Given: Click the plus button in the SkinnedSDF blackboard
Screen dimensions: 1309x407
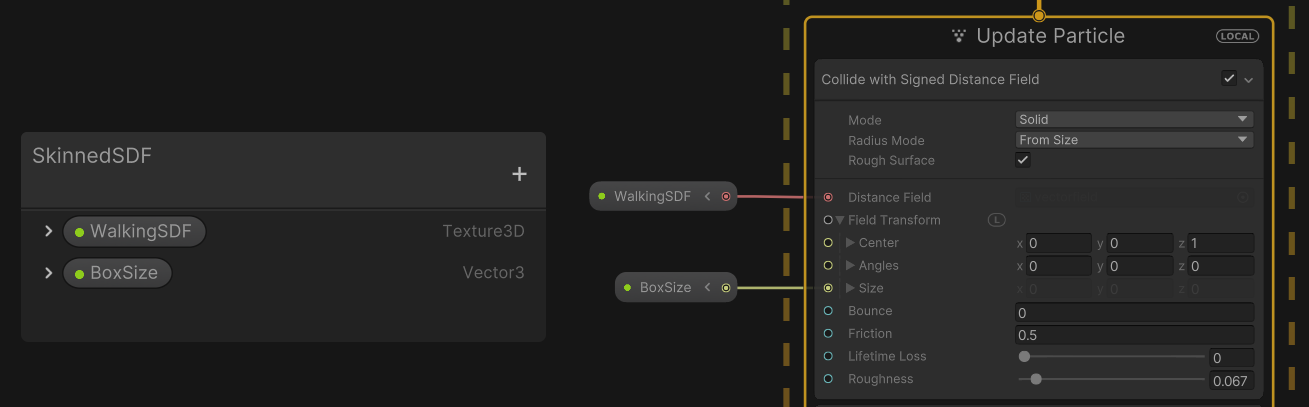Looking at the screenshot, I should (x=519, y=174).
